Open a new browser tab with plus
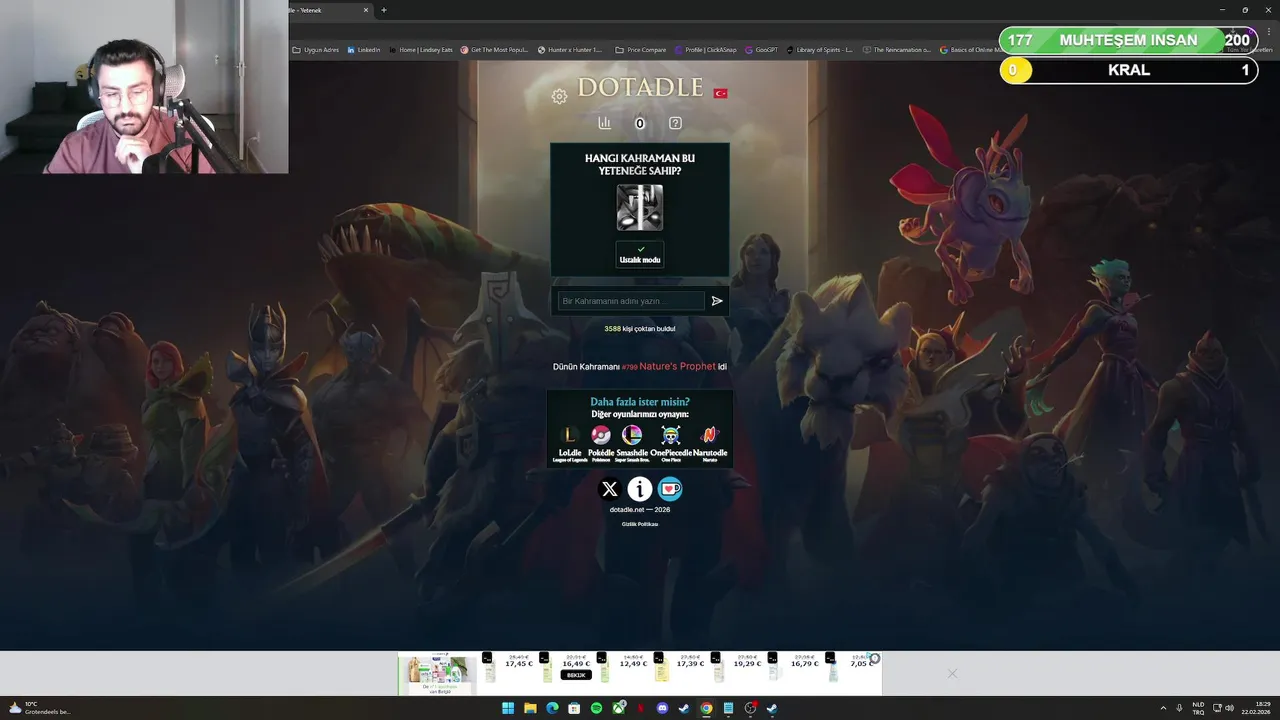This screenshot has width=1280, height=720. (x=384, y=10)
